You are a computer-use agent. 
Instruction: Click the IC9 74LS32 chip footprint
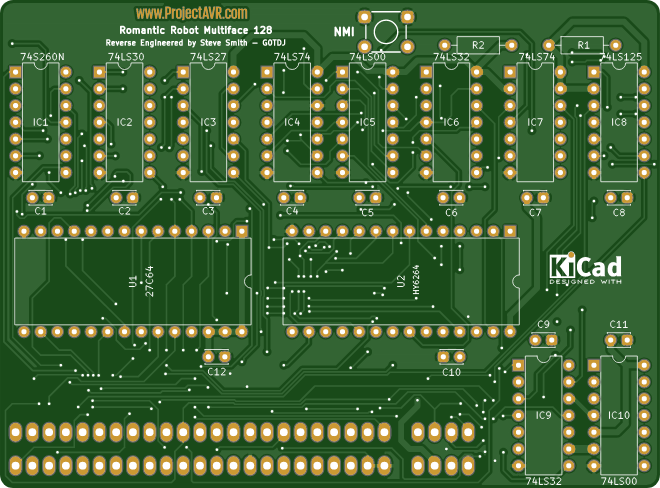[x=544, y=415]
